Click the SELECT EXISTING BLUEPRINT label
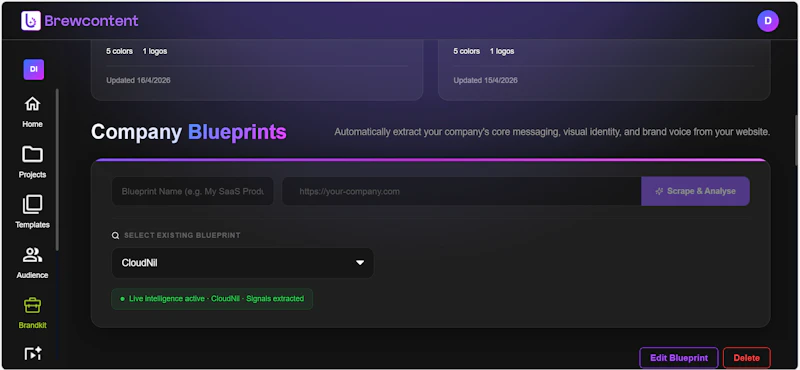The width and height of the screenshot is (800, 370). 182,236
